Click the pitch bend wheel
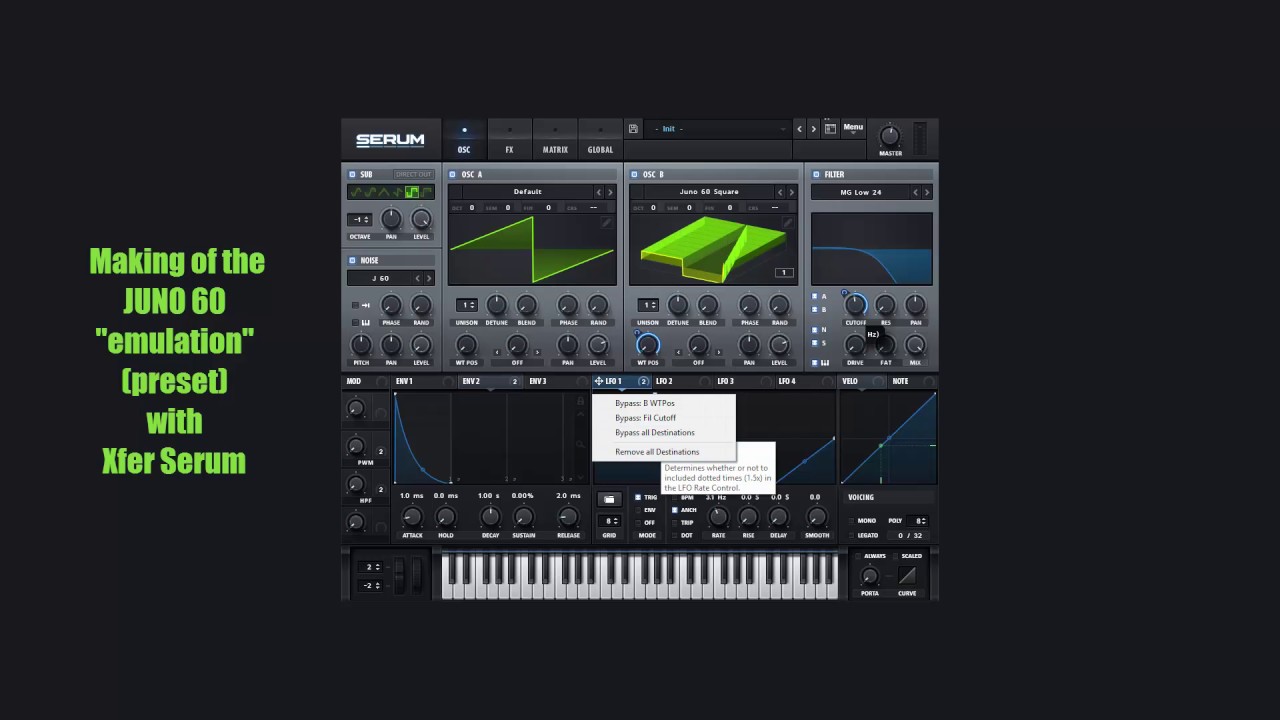This screenshot has width=1280, height=720. pos(400,575)
